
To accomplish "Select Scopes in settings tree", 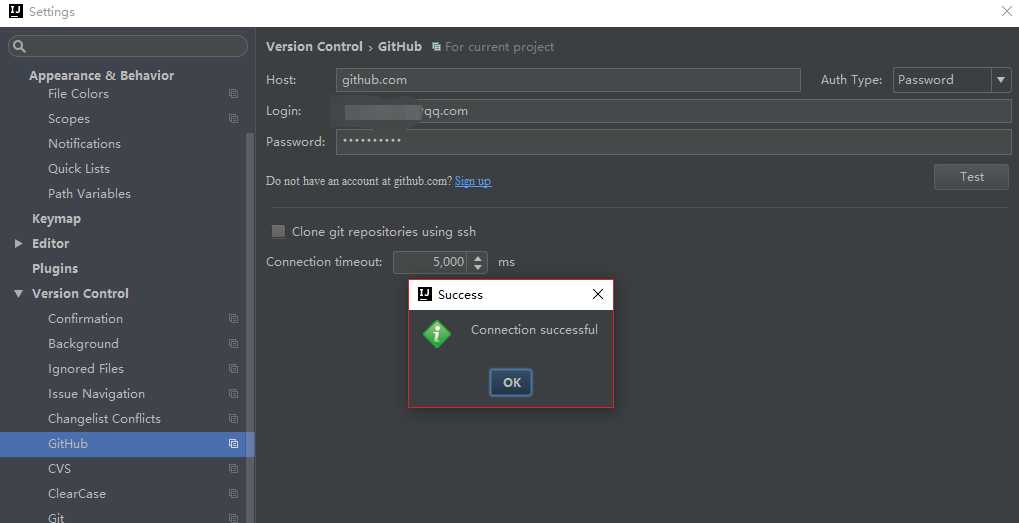I will 69,119.
